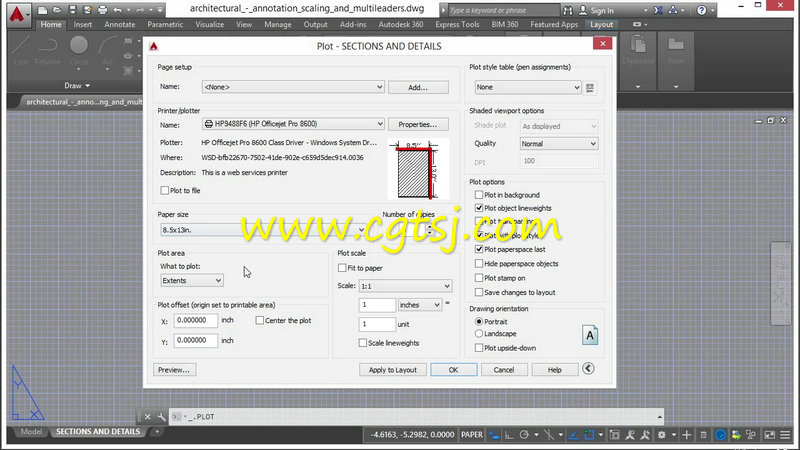Enable Plot stamp on checkbox
This screenshot has width=800, height=450.
(x=479, y=278)
